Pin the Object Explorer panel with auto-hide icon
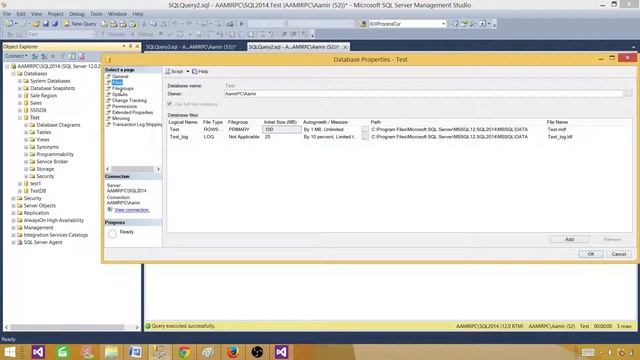Viewport: 640px width, 360px height. 130,47
